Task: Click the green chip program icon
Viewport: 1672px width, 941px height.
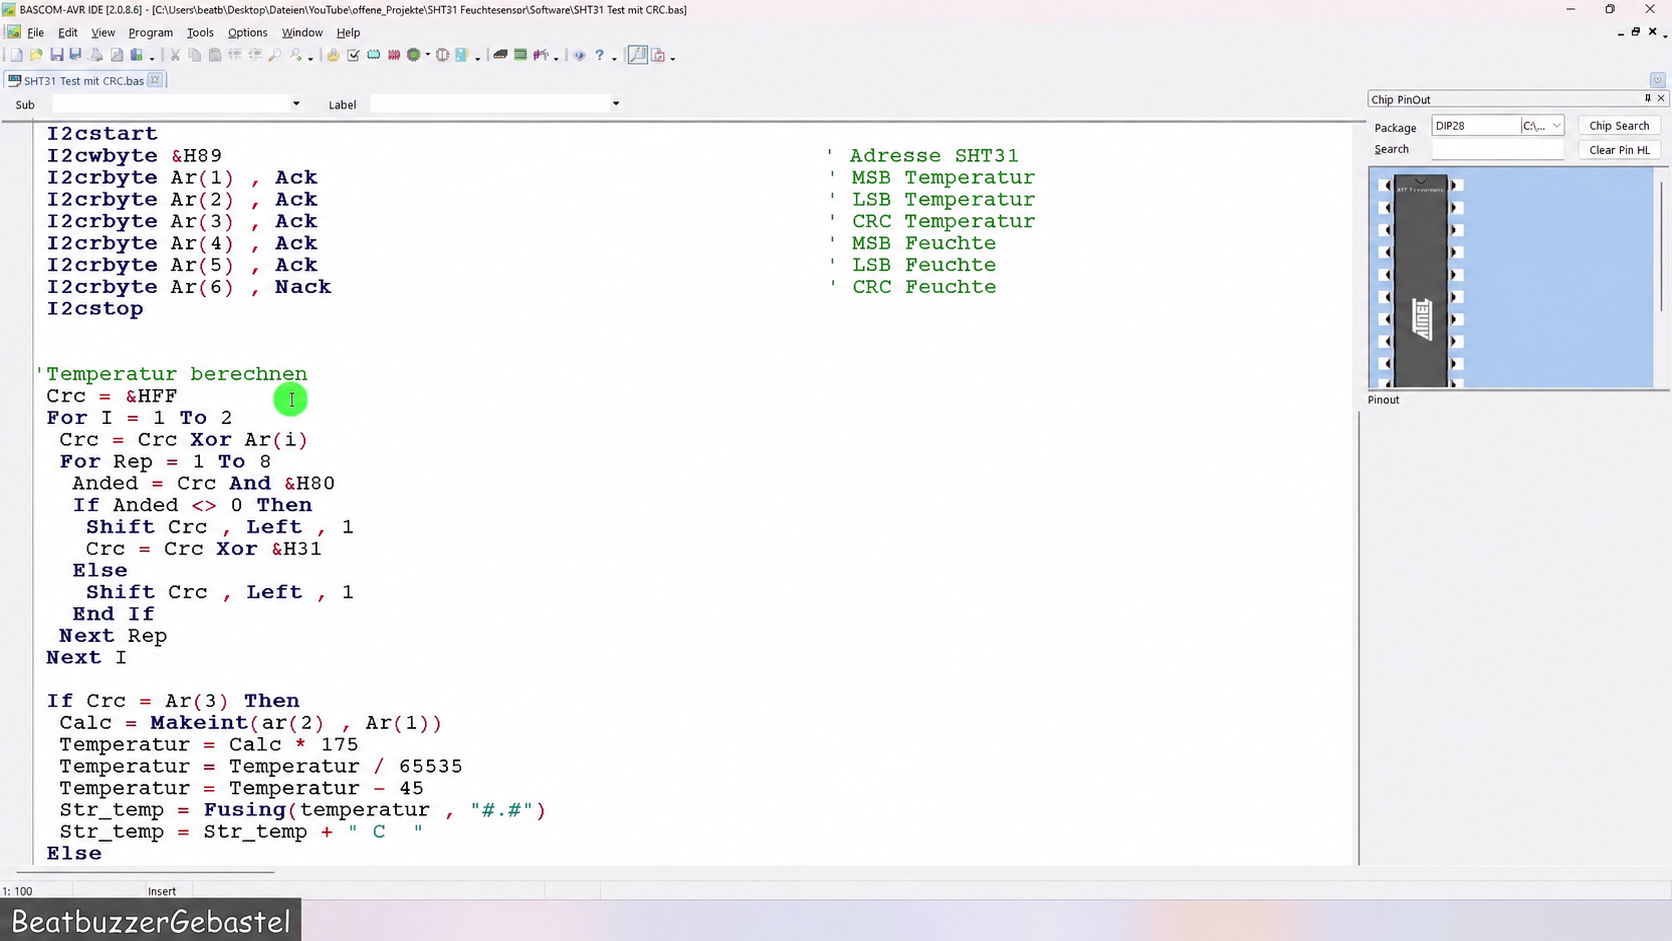Action: (x=413, y=56)
